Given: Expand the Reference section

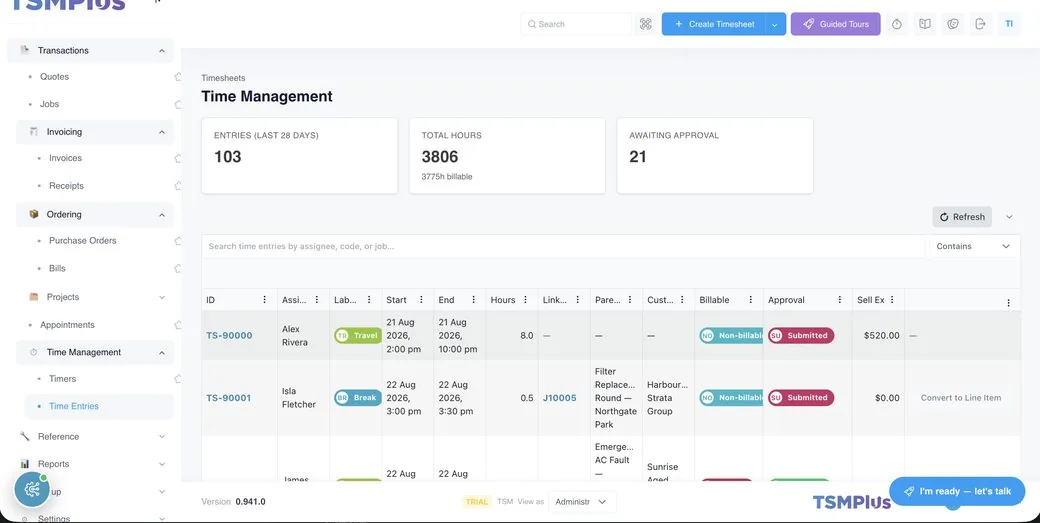Looking at the screenshot, I should click(162, 436).
